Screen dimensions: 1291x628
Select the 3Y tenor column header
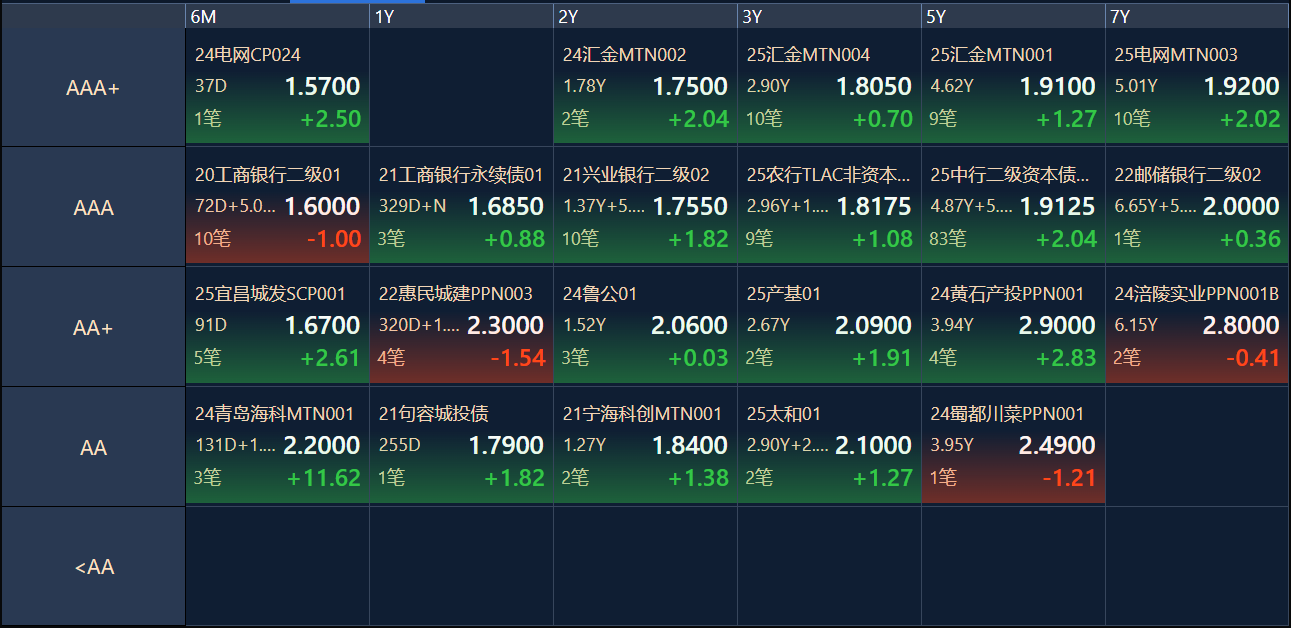point(829,16)
